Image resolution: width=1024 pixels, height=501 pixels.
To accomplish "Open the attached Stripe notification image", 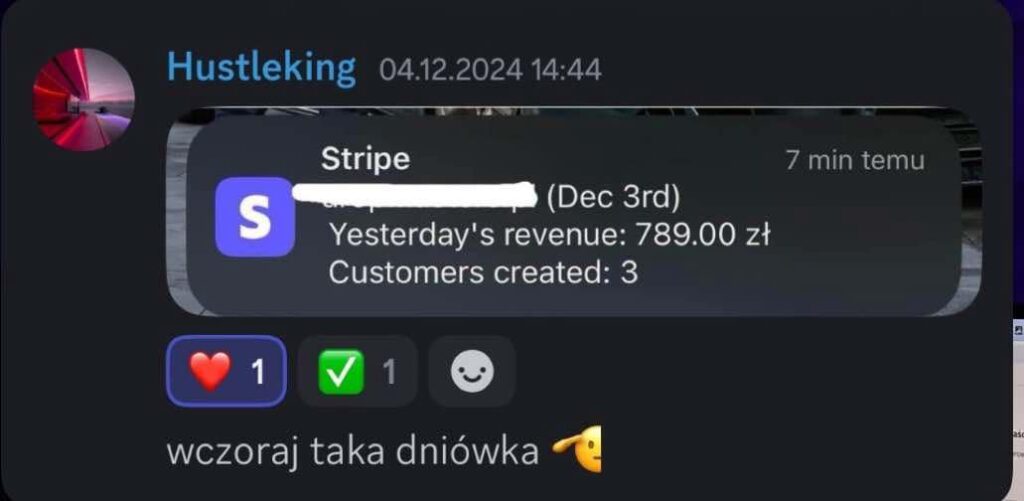I will [574, 211].
